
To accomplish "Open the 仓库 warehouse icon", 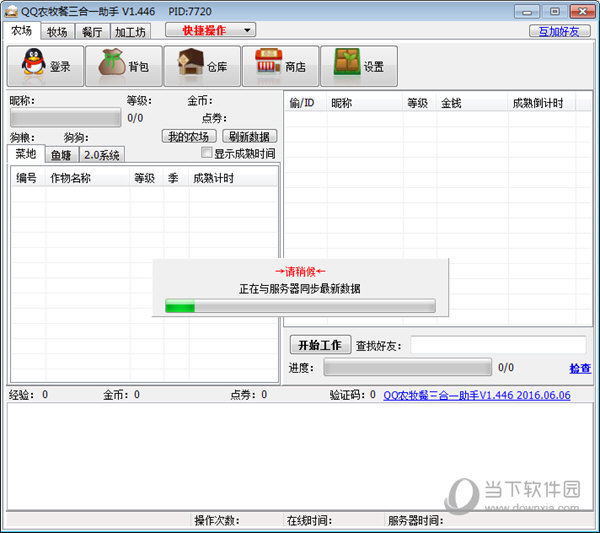I will click(202, 66).
